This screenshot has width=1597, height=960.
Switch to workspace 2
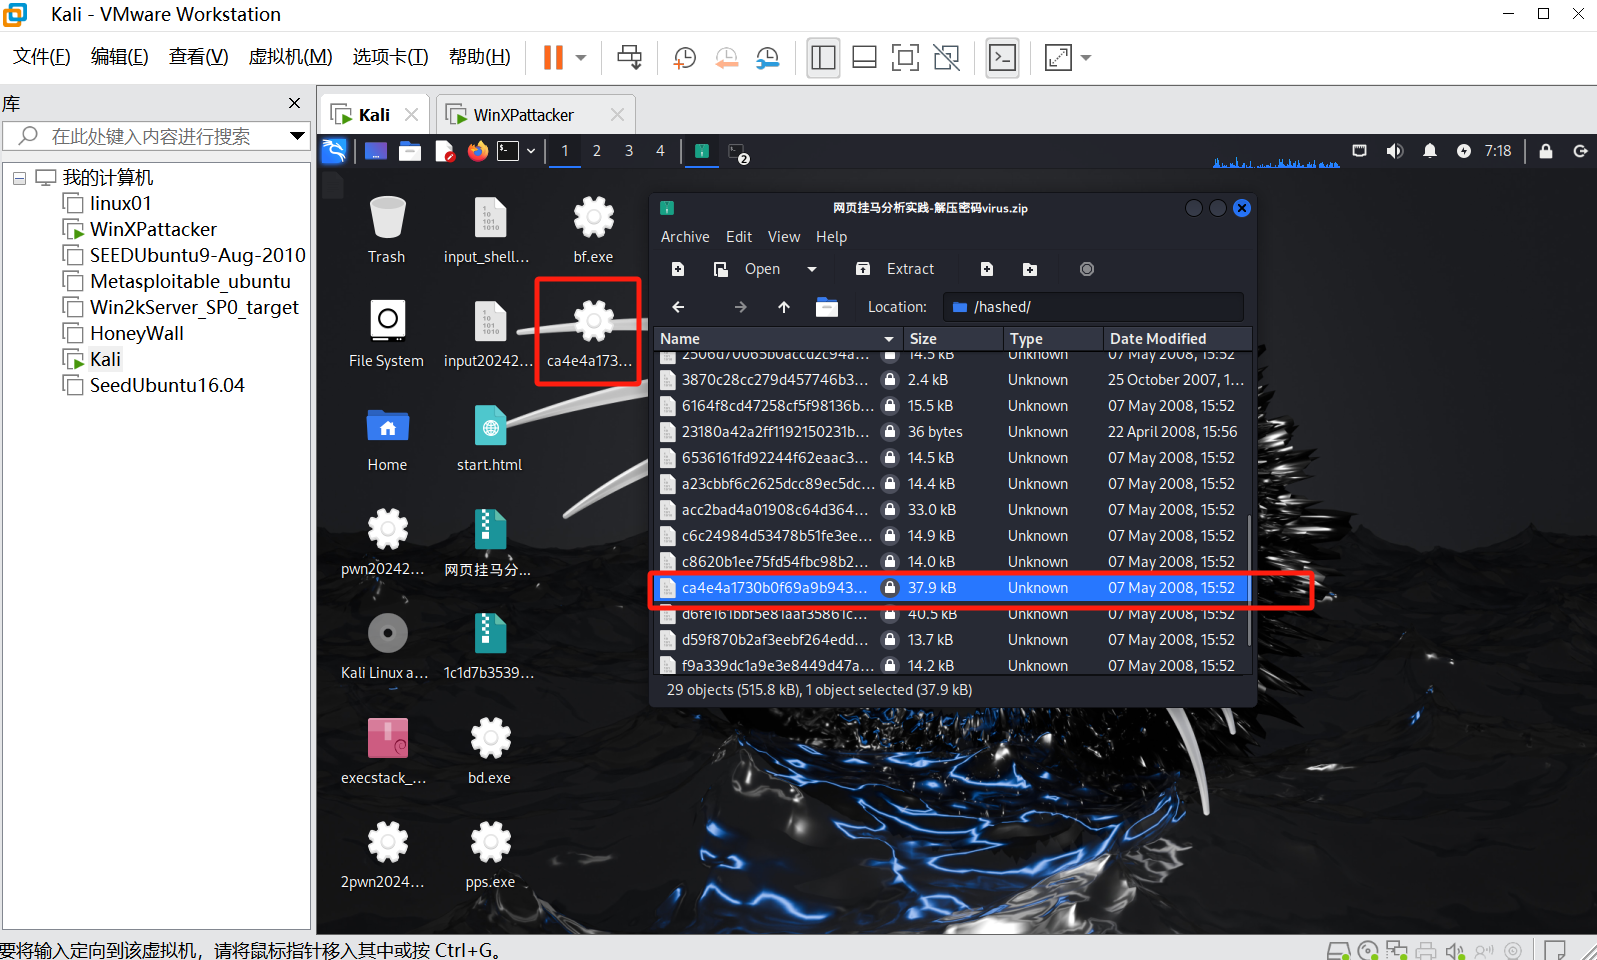point(597,151)
